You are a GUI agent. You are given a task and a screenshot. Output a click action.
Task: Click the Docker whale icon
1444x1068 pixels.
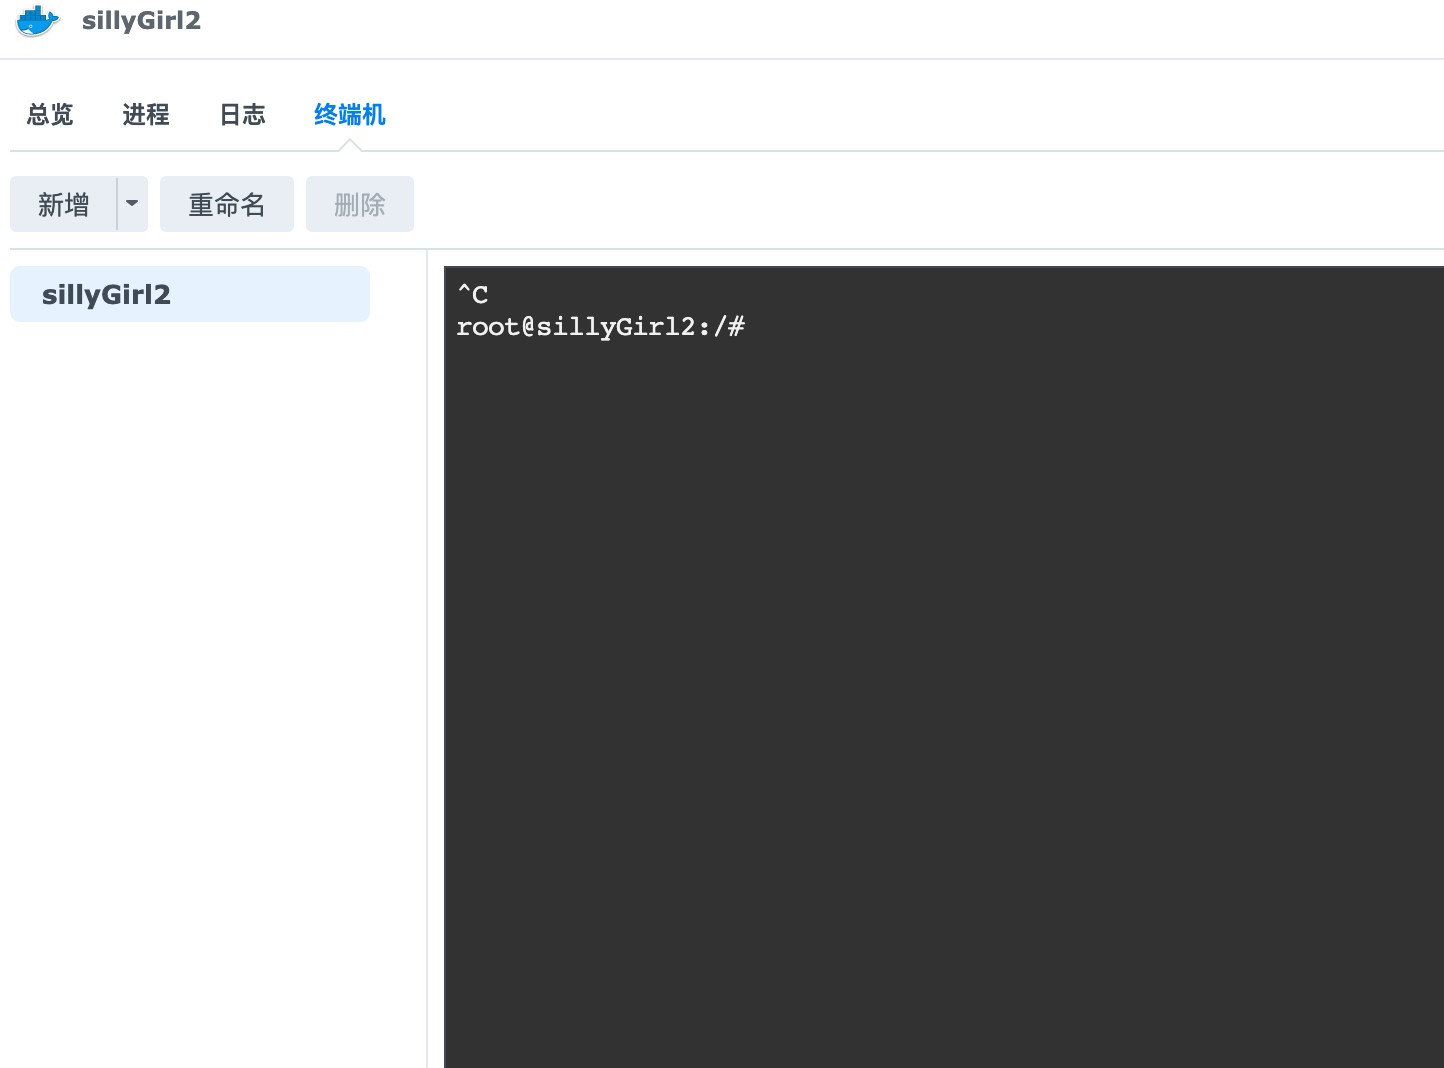click(38, 20)
